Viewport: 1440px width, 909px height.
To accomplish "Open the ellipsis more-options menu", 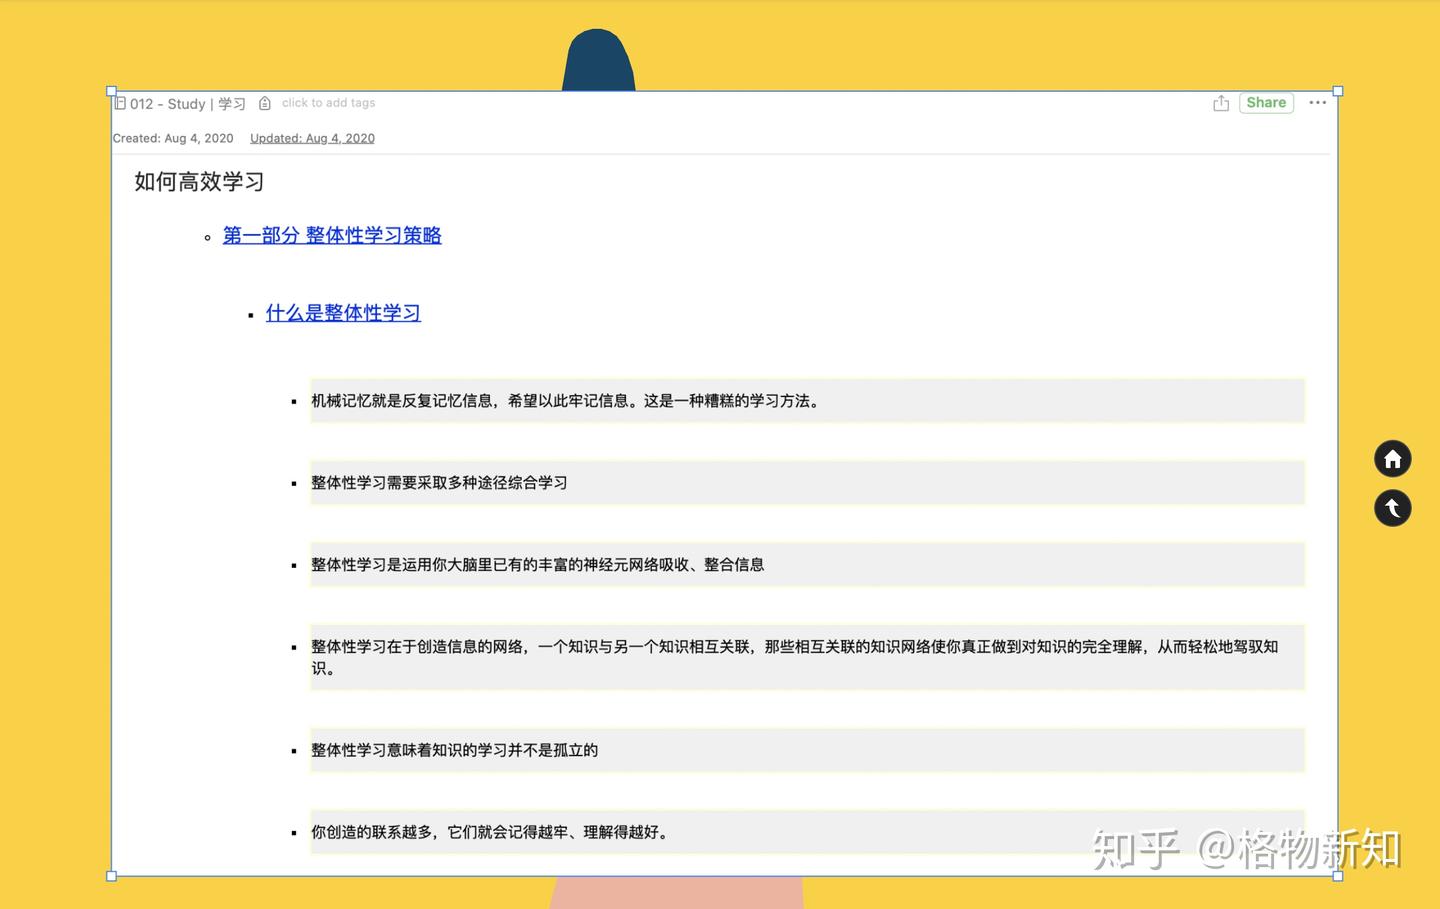I will [1317, 103].
